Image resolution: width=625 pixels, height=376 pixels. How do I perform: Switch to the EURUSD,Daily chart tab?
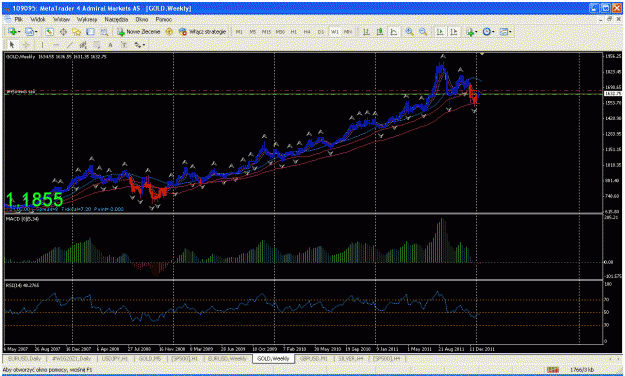[24, 359]
